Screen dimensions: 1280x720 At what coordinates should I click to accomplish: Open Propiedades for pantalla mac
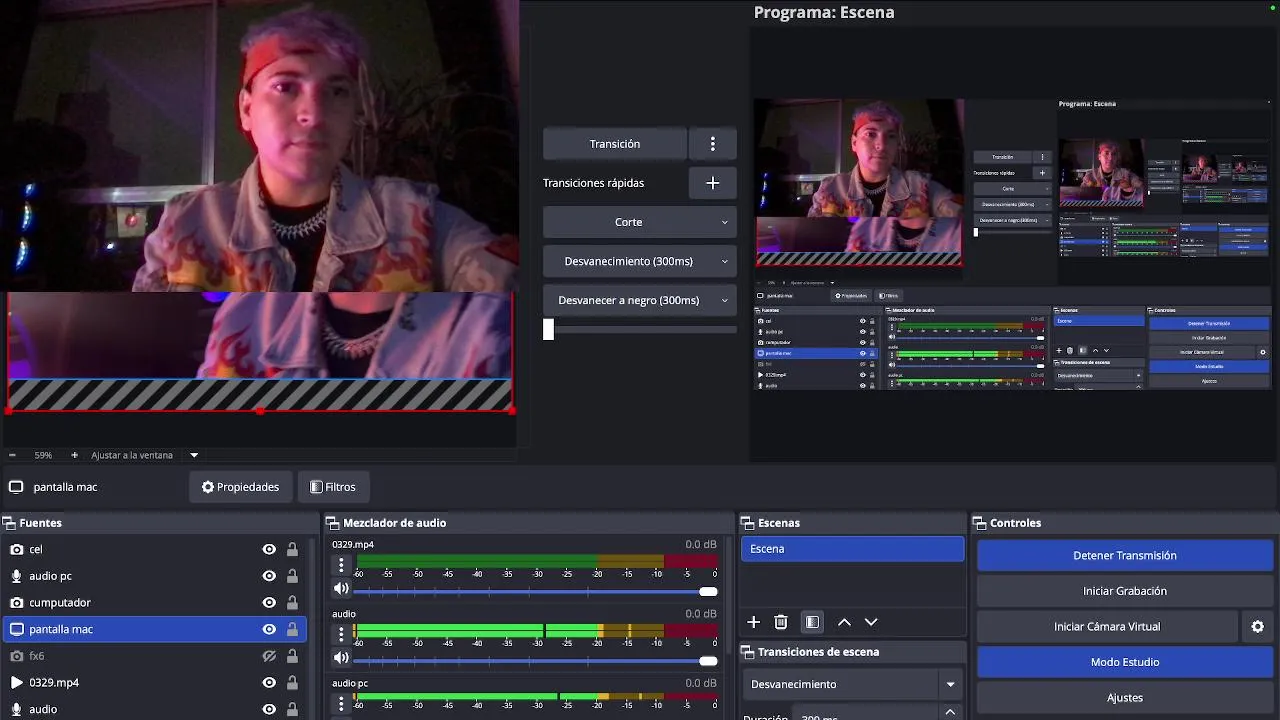click(240, 487)
